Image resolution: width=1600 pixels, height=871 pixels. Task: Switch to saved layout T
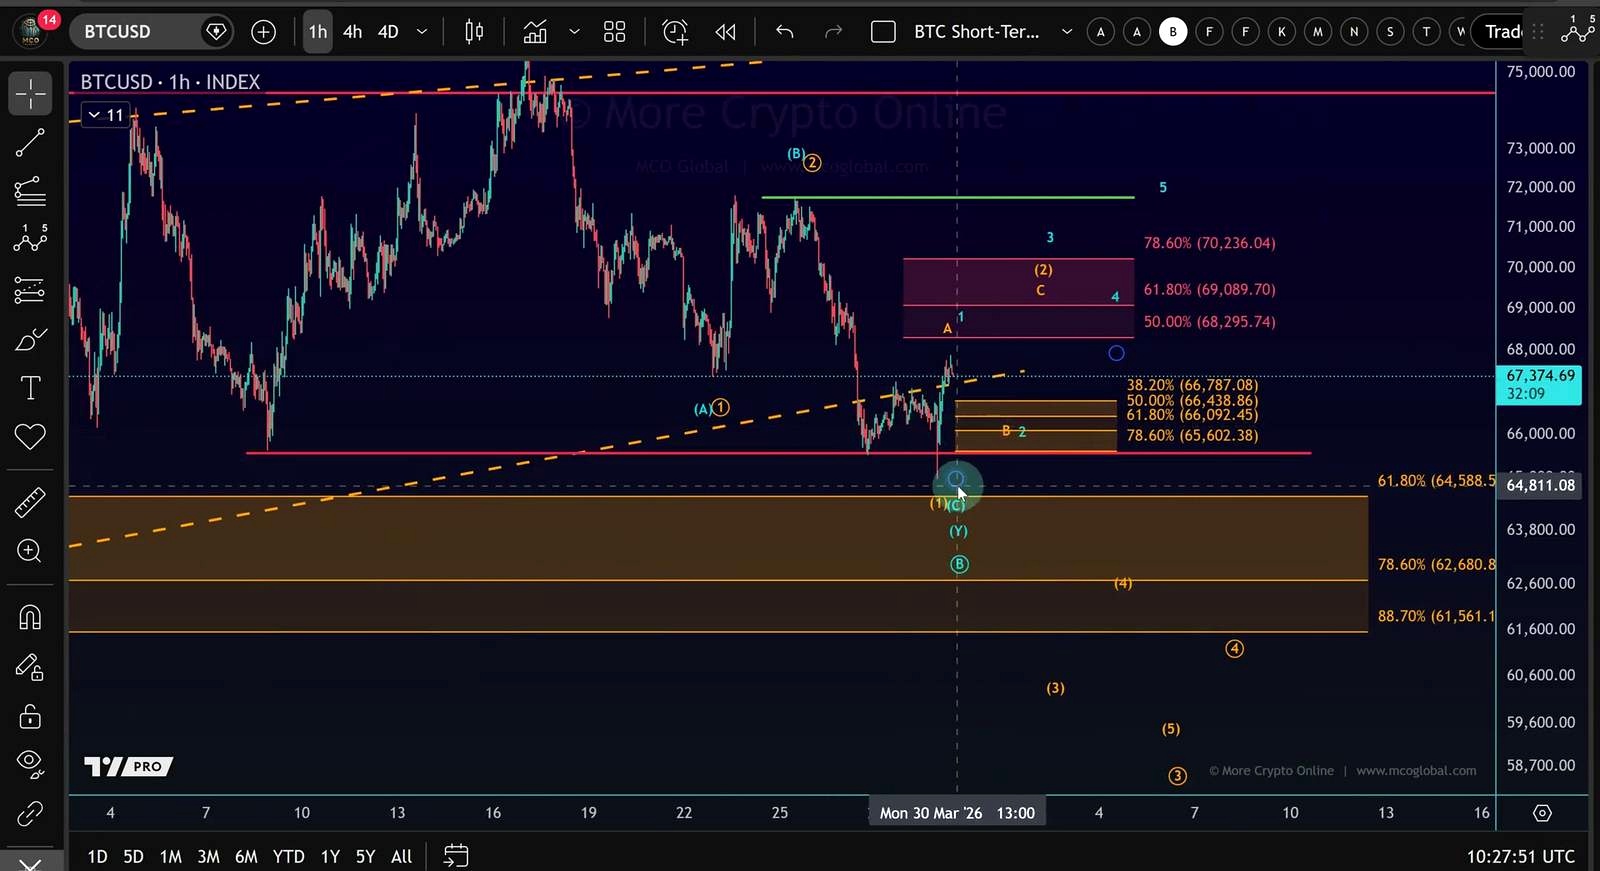coord(1426,32)
